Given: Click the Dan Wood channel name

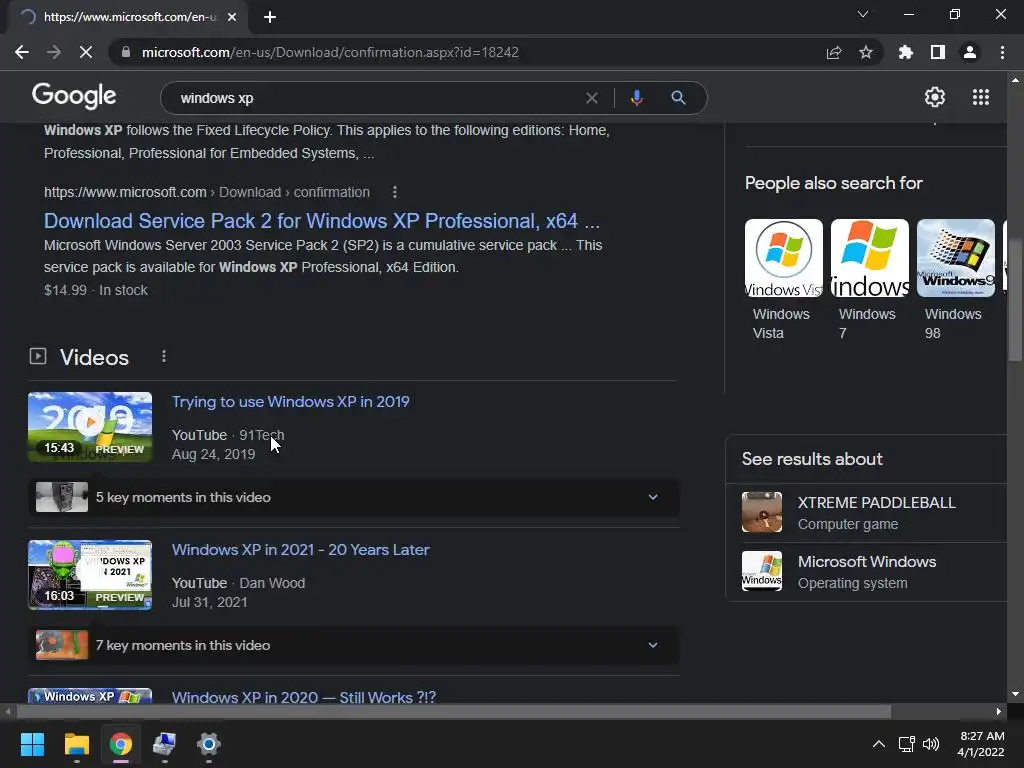Looking at the screenshot, I should click(272, 583).
